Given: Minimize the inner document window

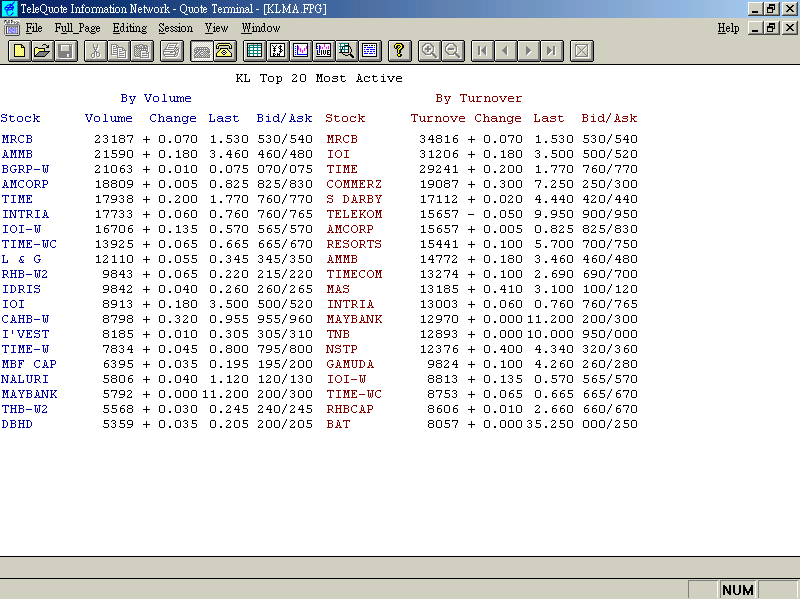Looking at the screenshot, I should 756,28.
